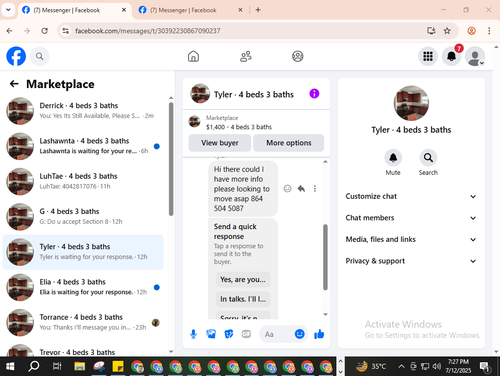Open the taskbar clock showing 7:27 PM
This screenshot has height=376, width=500.
click(x=458, y=366)
